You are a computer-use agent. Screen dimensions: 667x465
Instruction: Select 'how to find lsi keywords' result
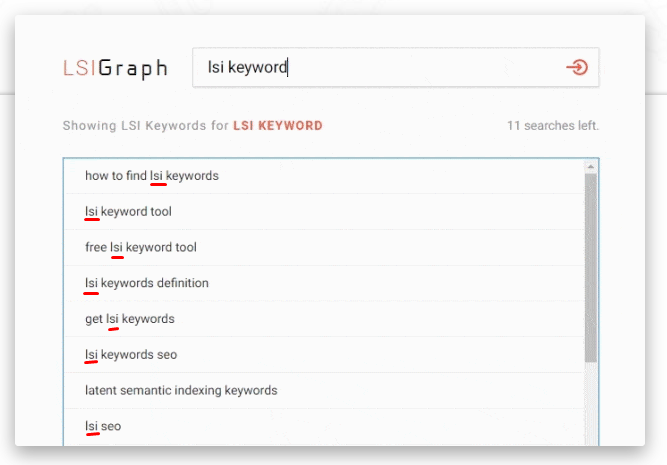click(x=152, y=176)
